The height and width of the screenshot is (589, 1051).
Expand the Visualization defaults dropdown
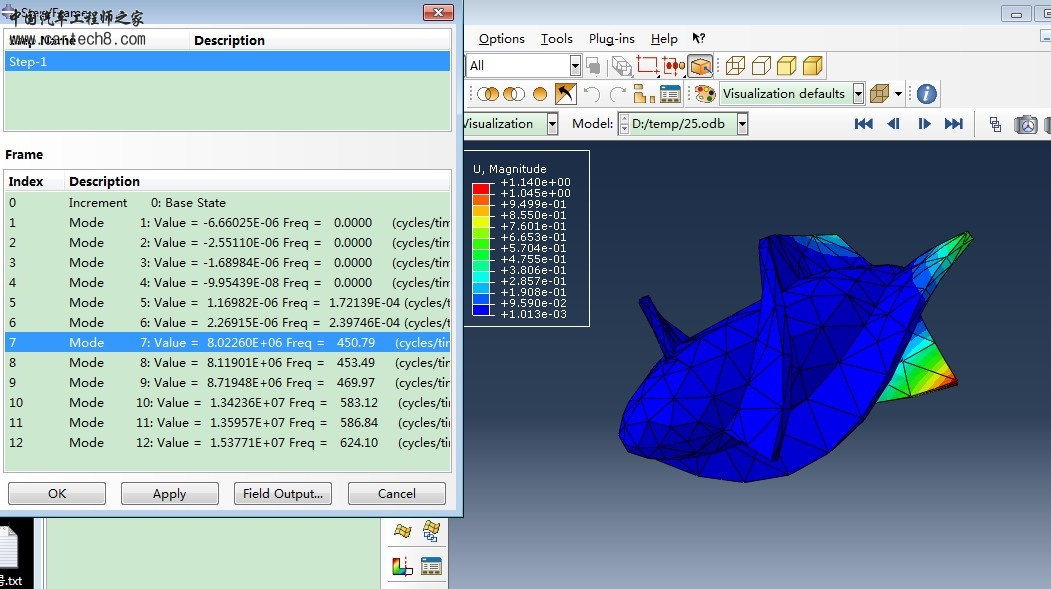pyautogui.click(x=858, y=94)
